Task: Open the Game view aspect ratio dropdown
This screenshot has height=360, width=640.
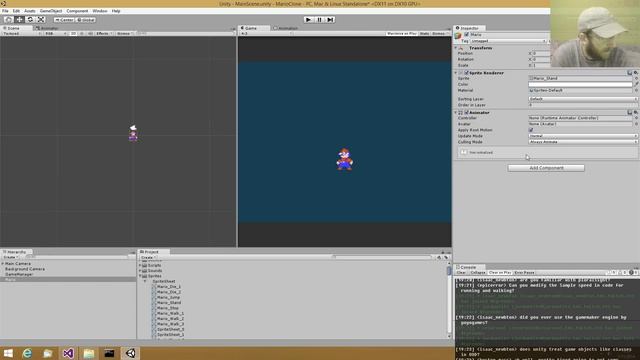Action: 267,33
